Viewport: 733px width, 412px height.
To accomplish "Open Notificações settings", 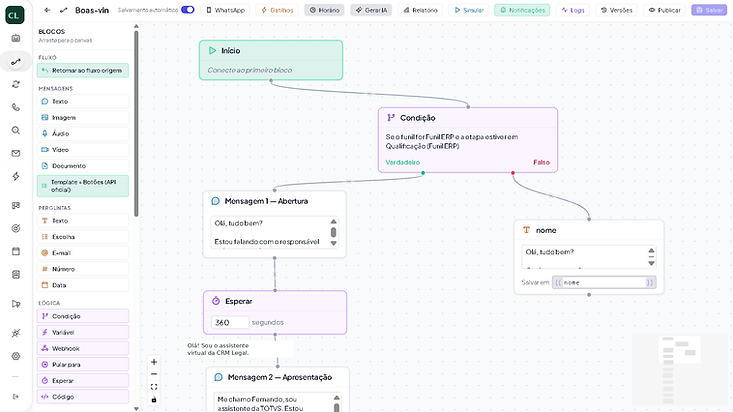I will (522, 10).
